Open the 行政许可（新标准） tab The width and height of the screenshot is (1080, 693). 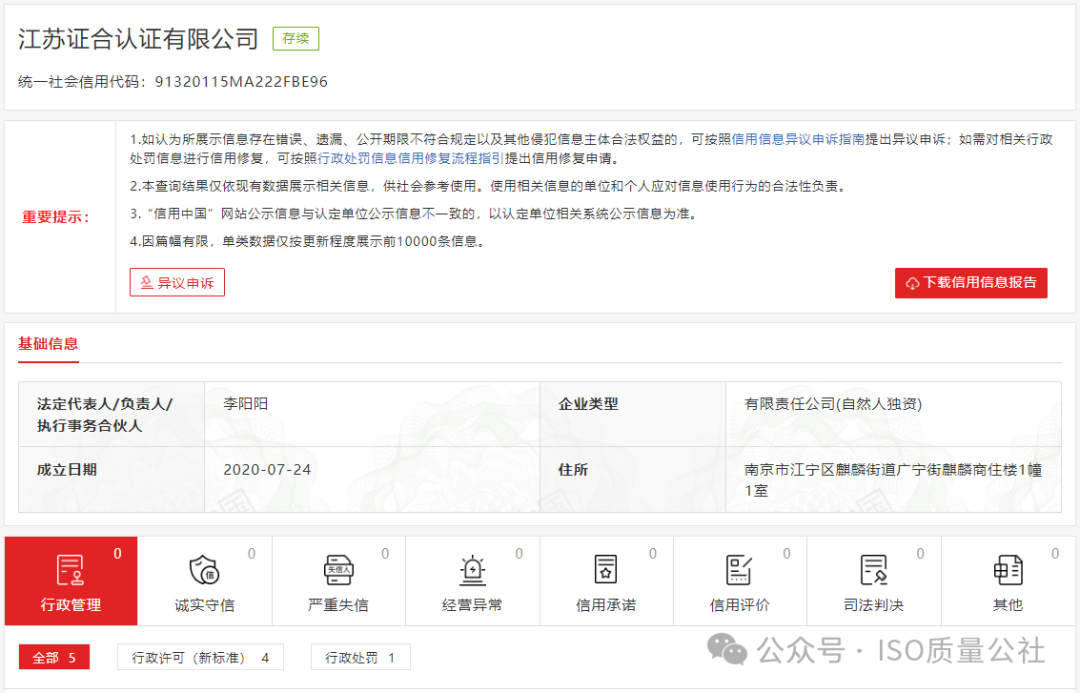(200, 657)
